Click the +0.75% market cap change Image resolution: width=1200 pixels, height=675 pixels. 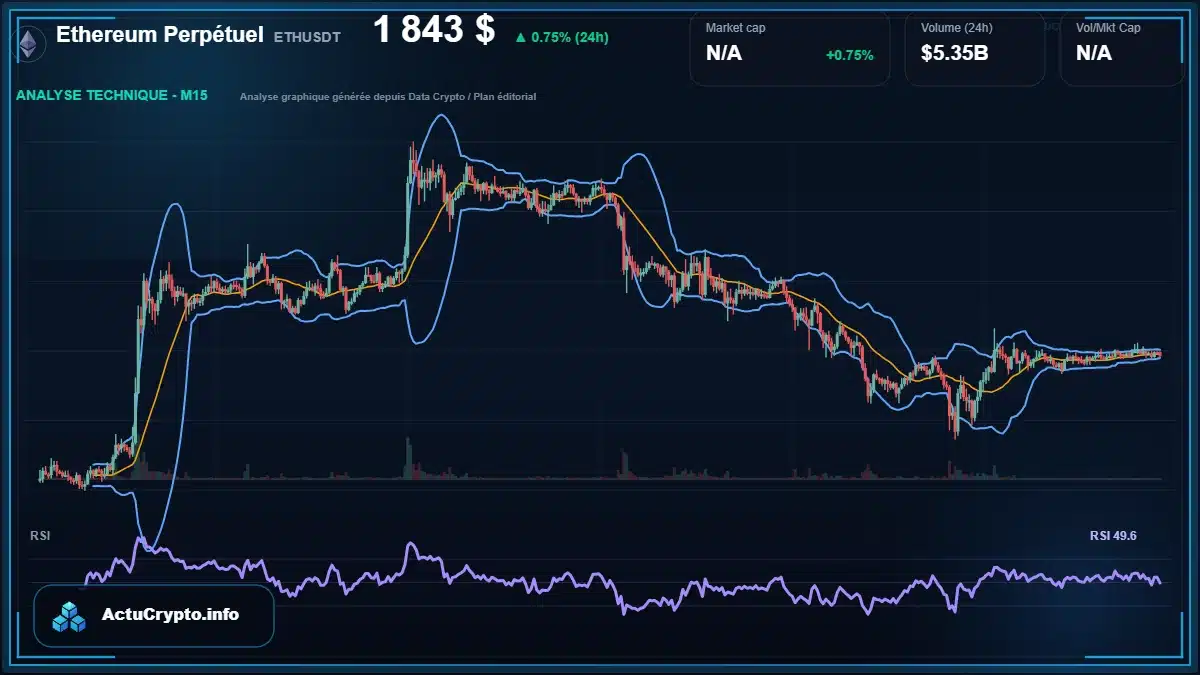click(849, 55)
